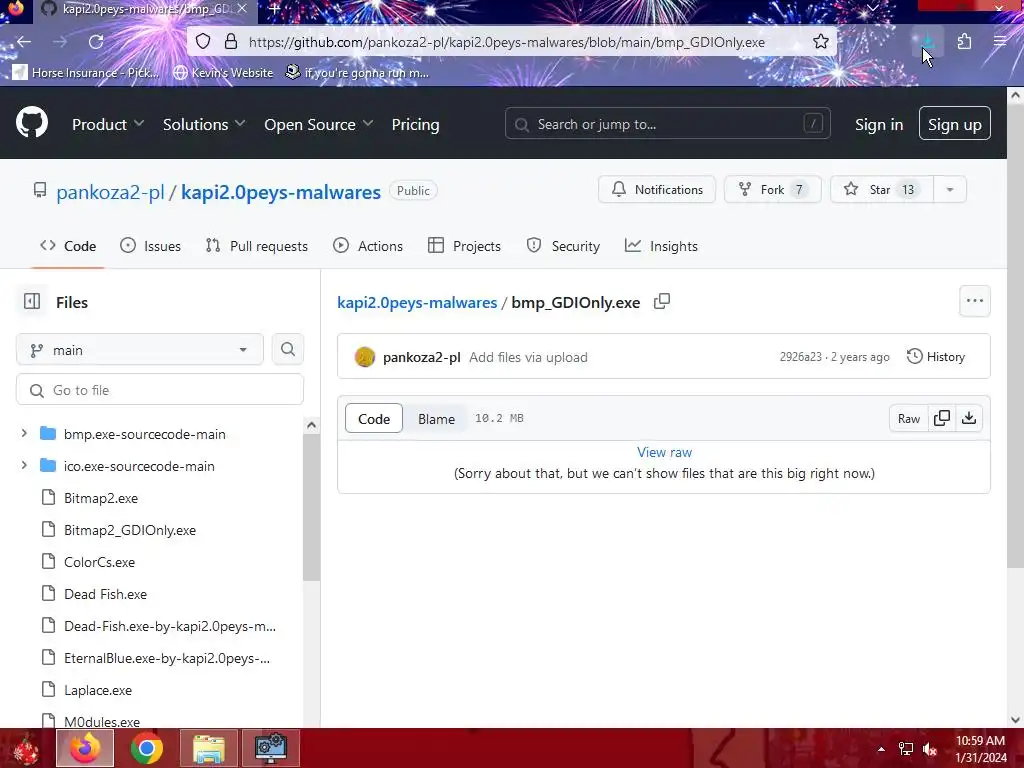Screen dimensions: 1024x768
Task: Expand the ico.exe-sourcecode-main folder
Action: [24, 466]
